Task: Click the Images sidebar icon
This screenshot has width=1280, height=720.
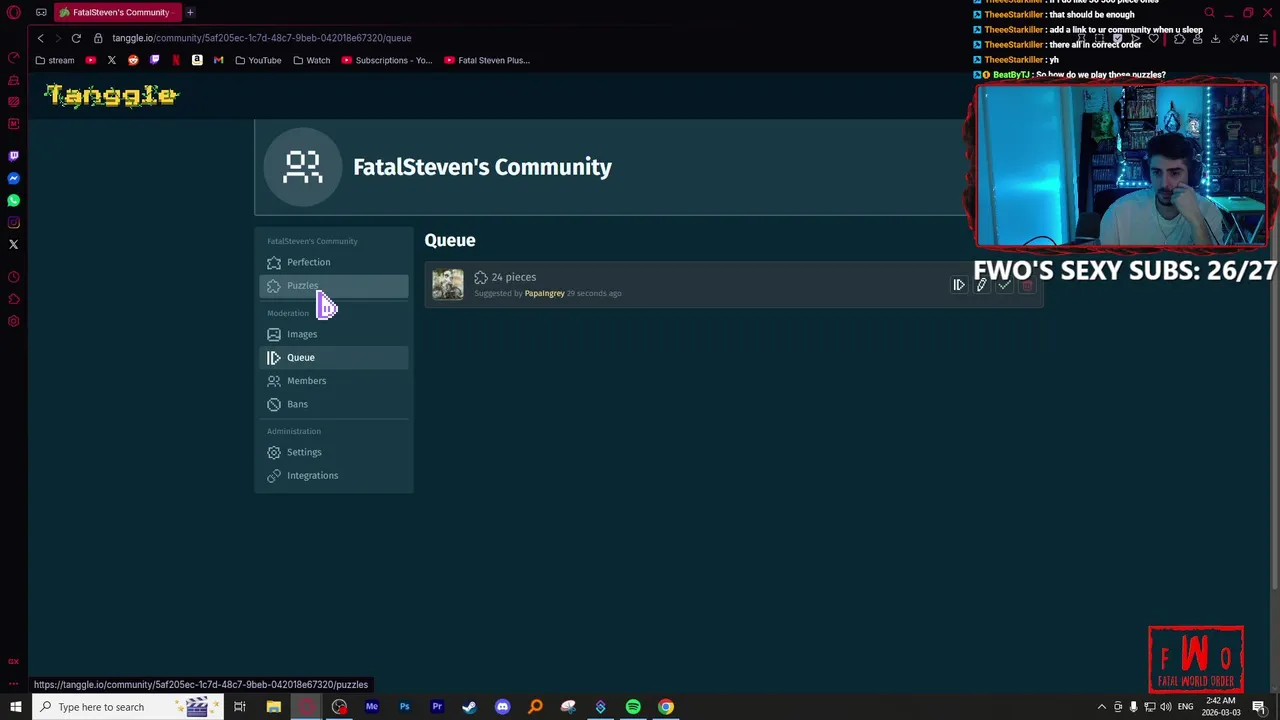Action: coord(274,334)
